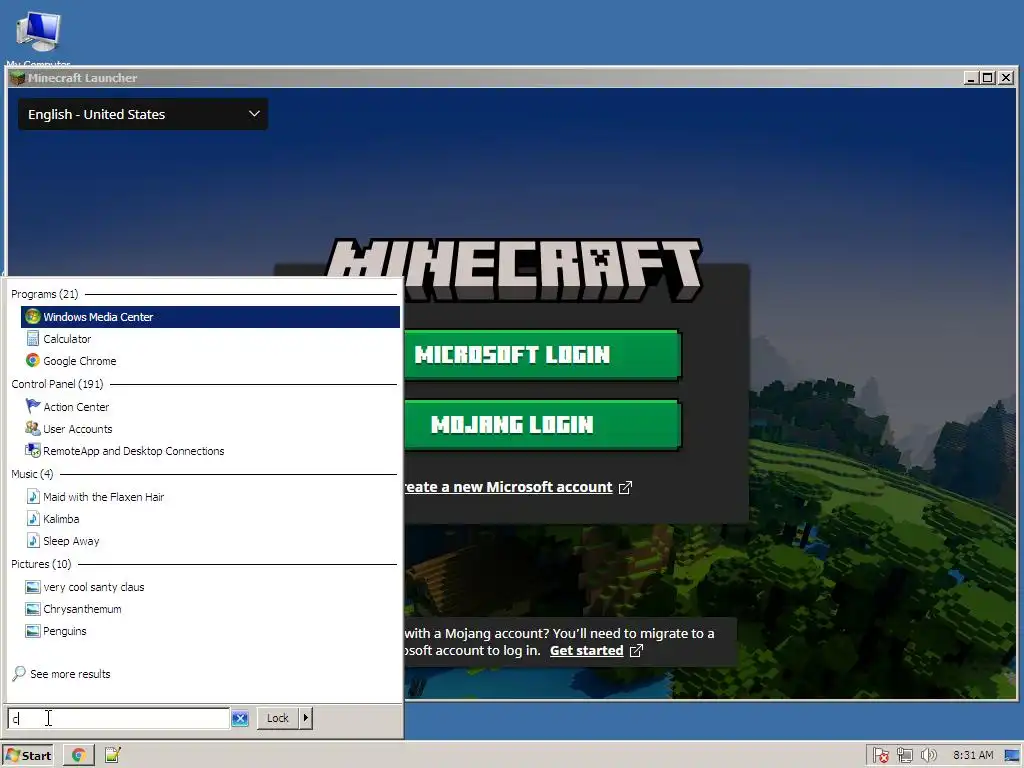Click the music icon beside Maid with the Flaxen Hair
Image resolution: width=1024 pixels, height=768 pixels.
coord(33,496)
